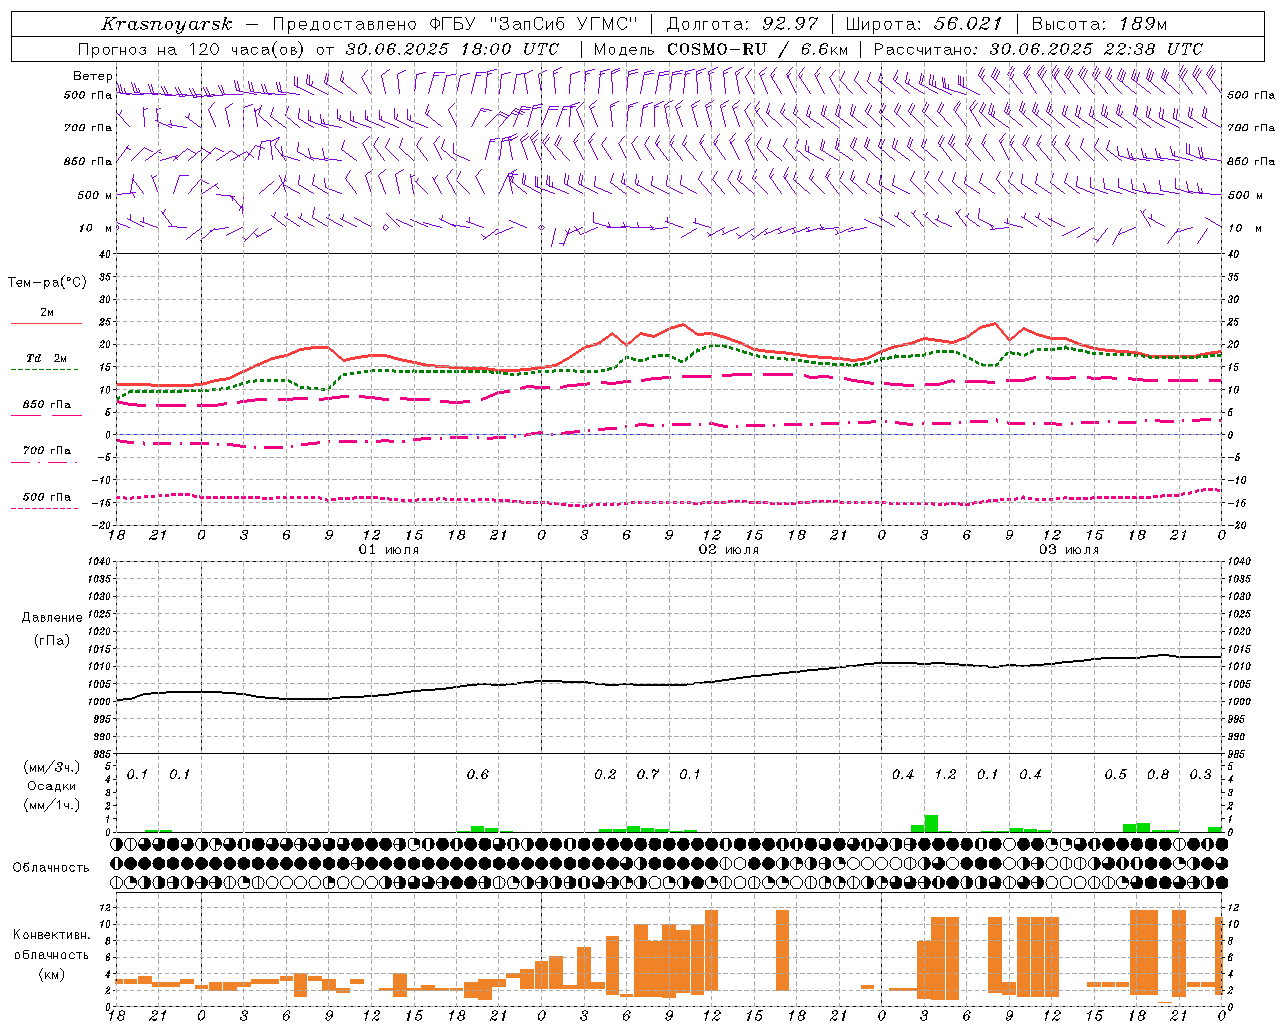Click the 0.6 precipitation amount value
The image size is (1280, 1024).
click(x=478, y=775)
